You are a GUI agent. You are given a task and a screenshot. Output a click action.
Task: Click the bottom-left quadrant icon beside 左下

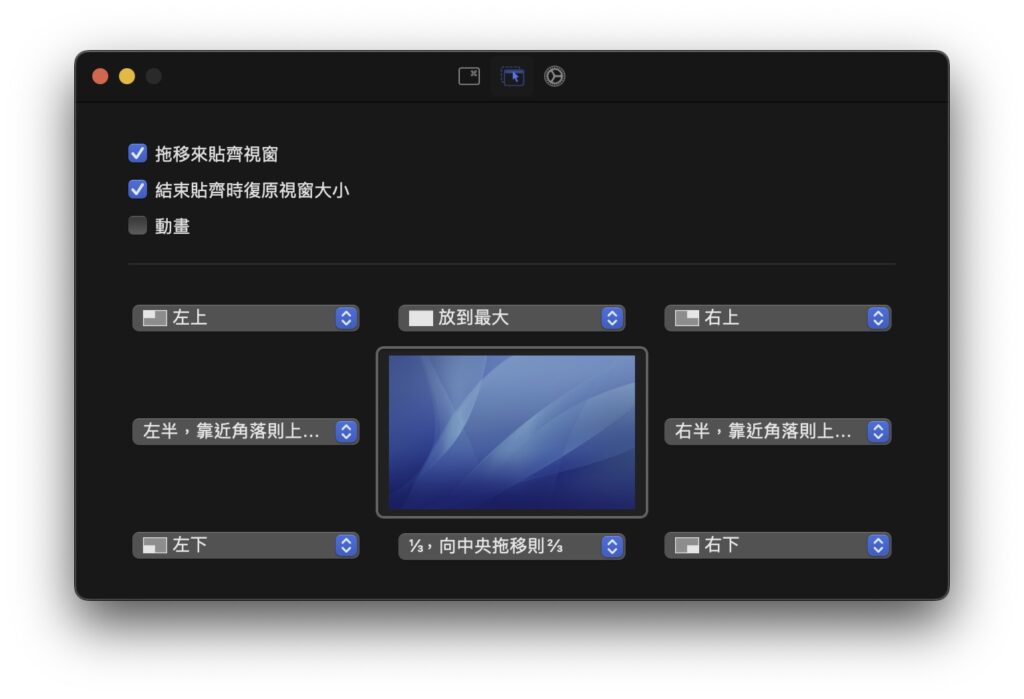154,545
